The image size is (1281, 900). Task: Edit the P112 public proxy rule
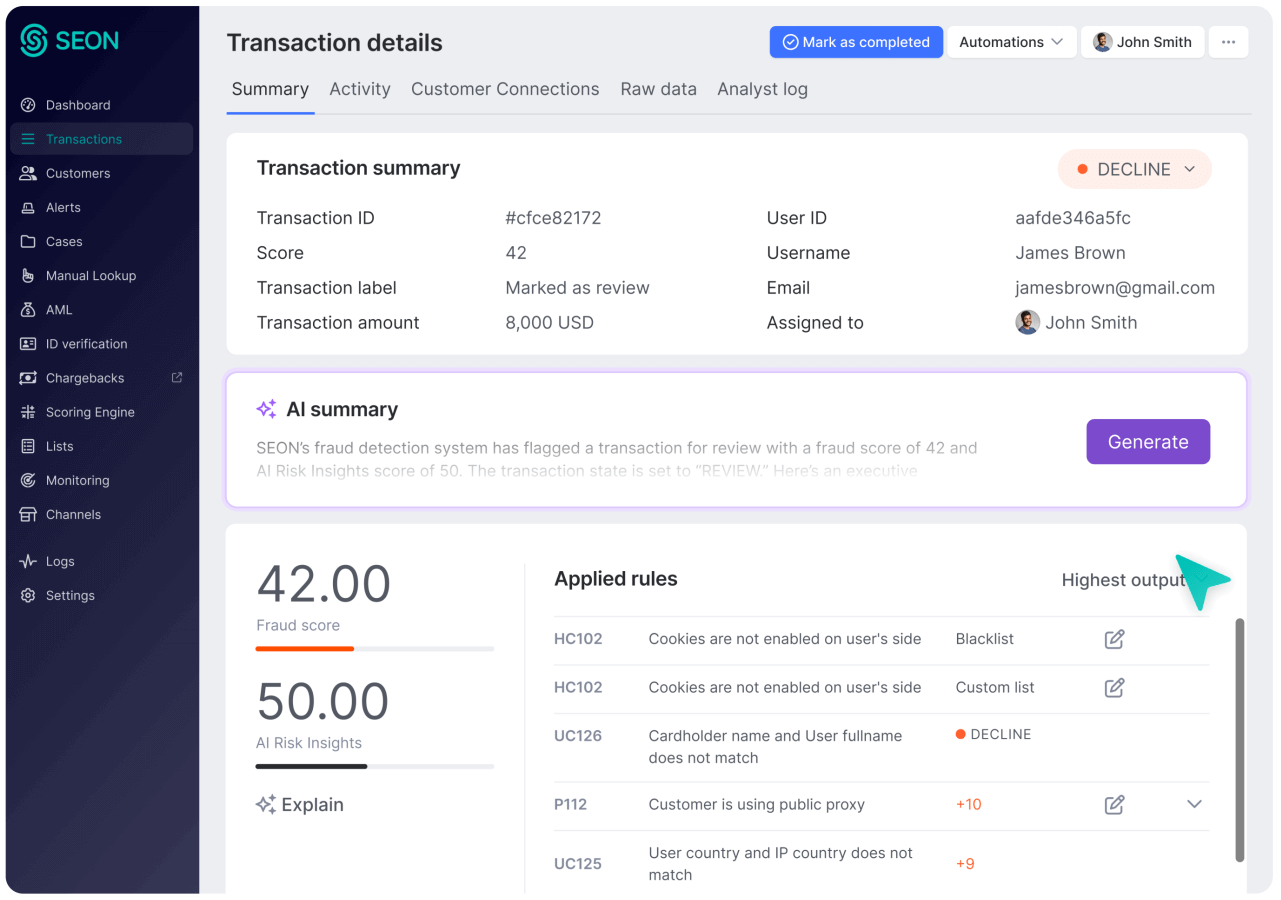pyautogui.click(x=1114, y=805)
